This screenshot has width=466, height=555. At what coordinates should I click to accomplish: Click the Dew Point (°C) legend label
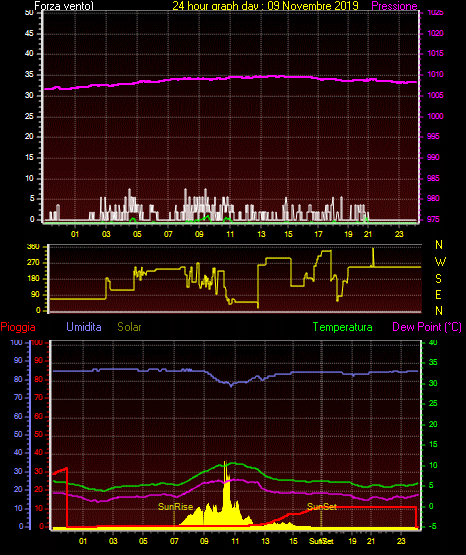(427, 327)
